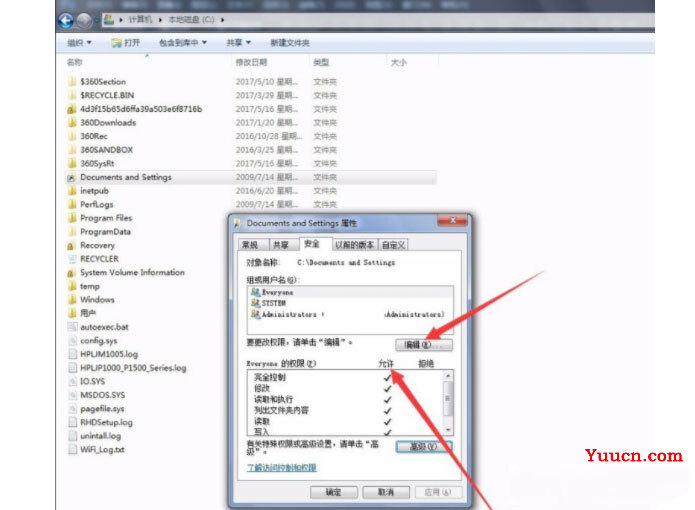Viewport: 695px width, 510px height.
Task: Select the locked 4d3f15b65d6ffa39a503e6f8716b folder icon
Action: pos(72,109)
